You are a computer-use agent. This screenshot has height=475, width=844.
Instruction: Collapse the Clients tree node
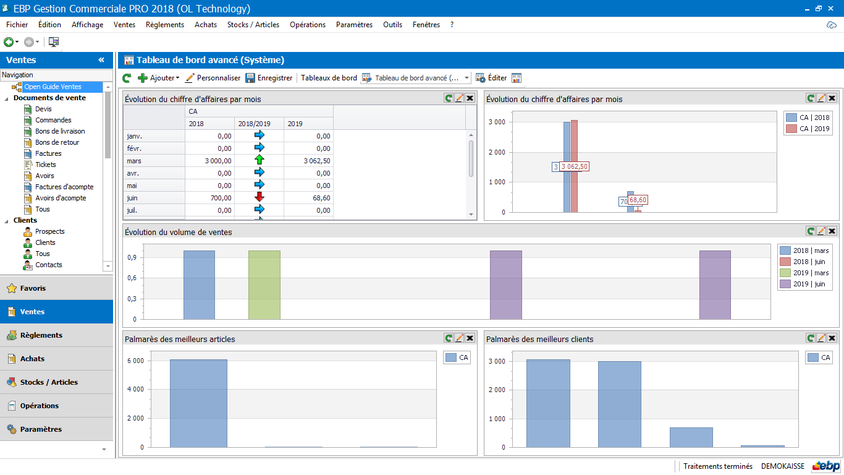[6, 221]
